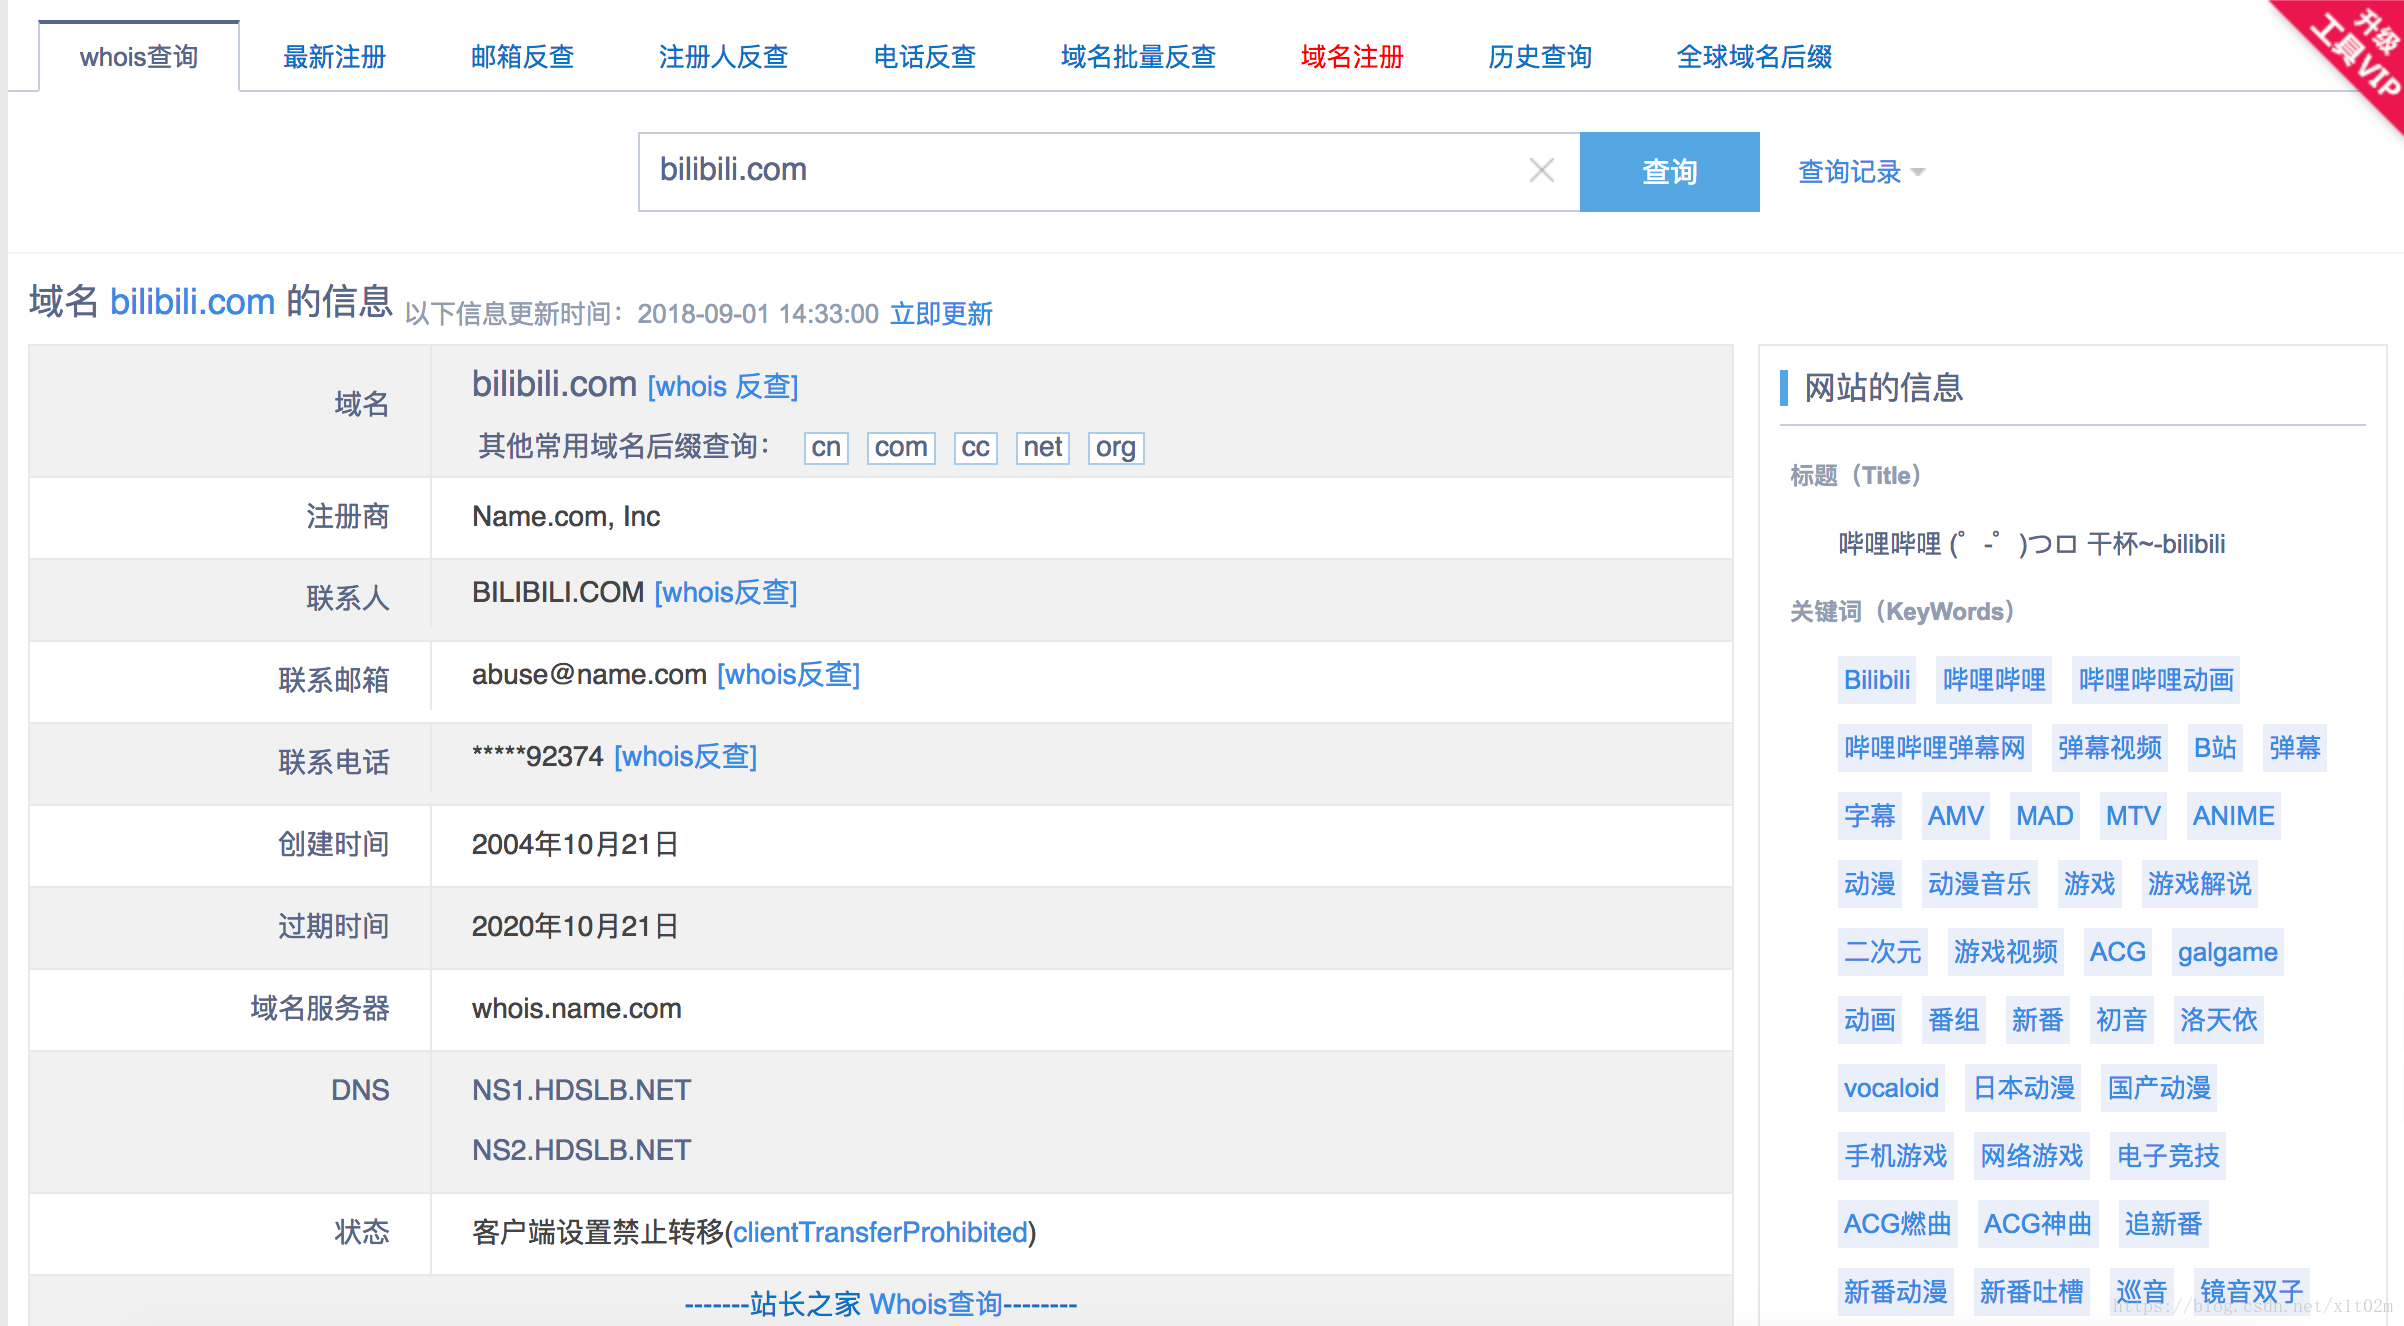
Task: Click the 弹幕视频 keyword tag
Action: tap(2109, 748)
